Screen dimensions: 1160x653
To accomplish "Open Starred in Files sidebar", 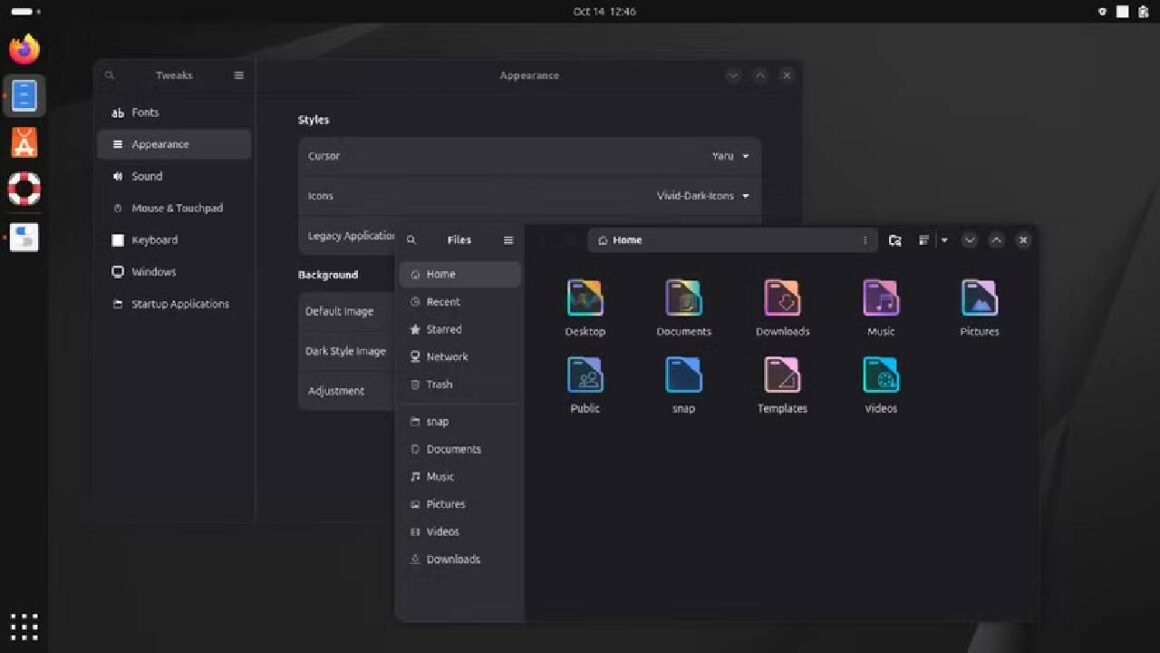I will pos(460,329).
